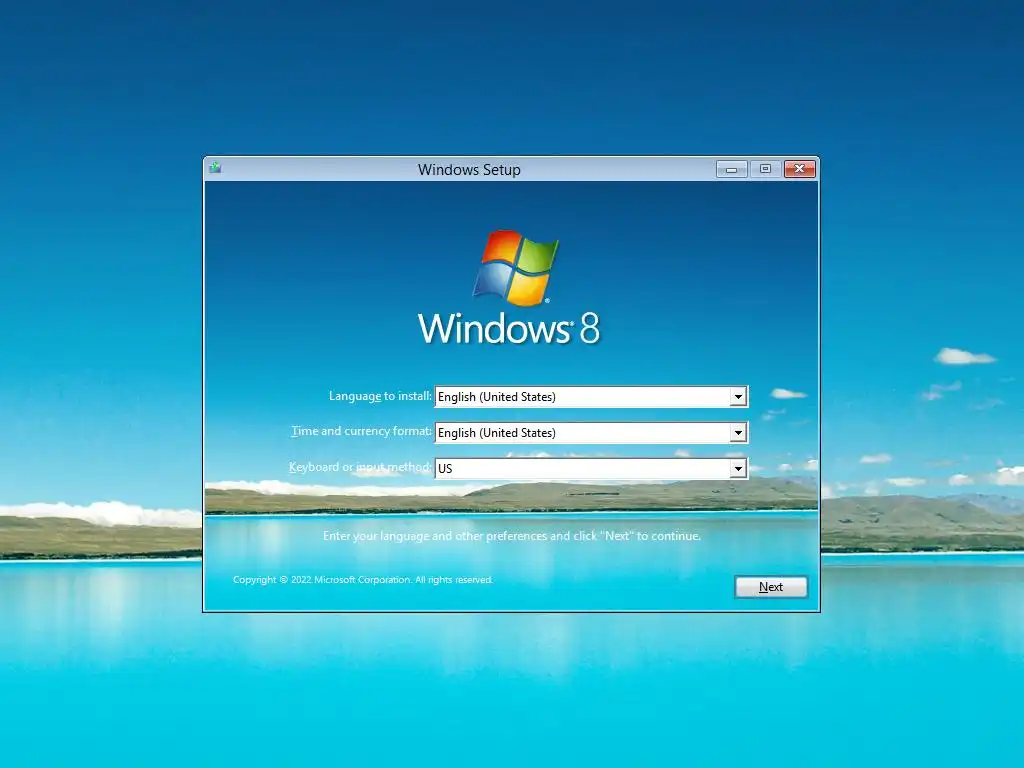This screenshot has width=1024, height=768.
Task: Click the Windows Setup title text
Action: tap(469, 170)
